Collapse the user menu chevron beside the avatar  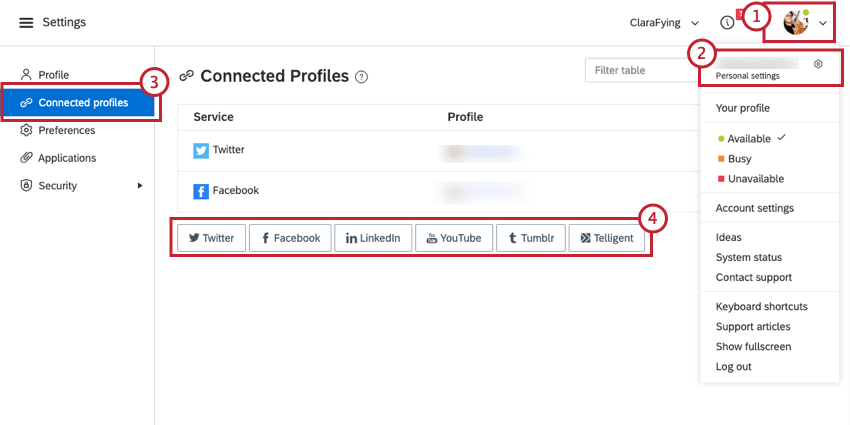823,23
